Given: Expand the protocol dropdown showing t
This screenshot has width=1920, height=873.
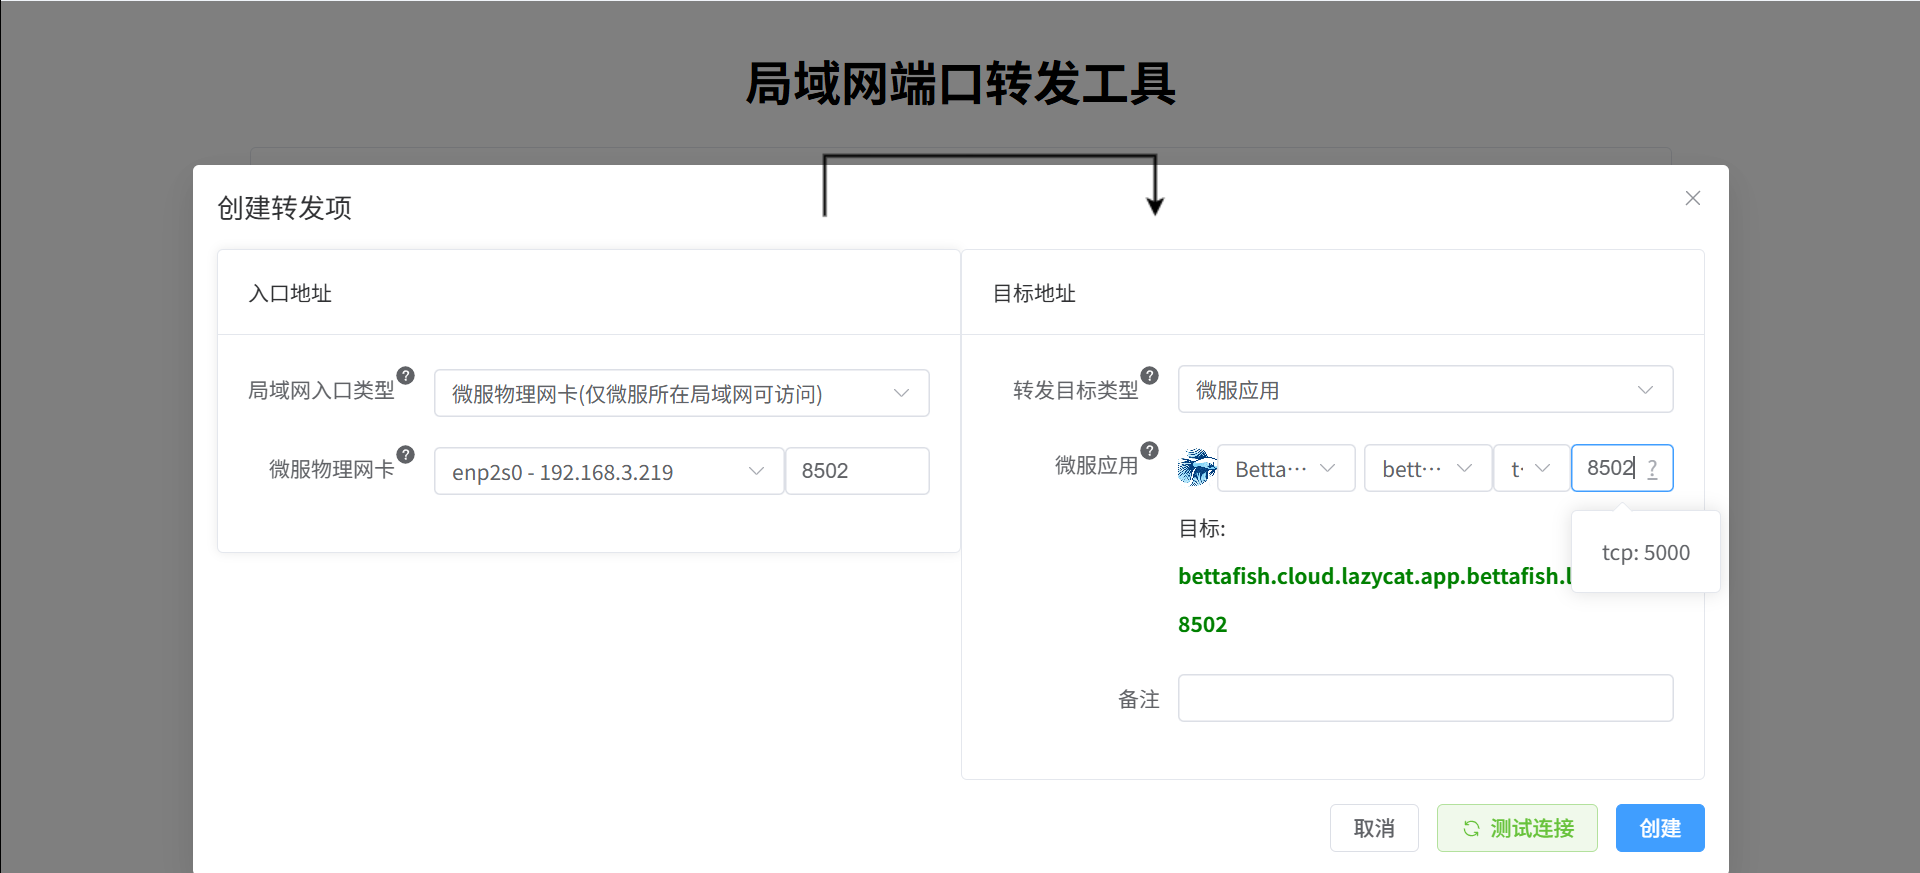Looking at the screenshot, I should [x=1531, y=468].
